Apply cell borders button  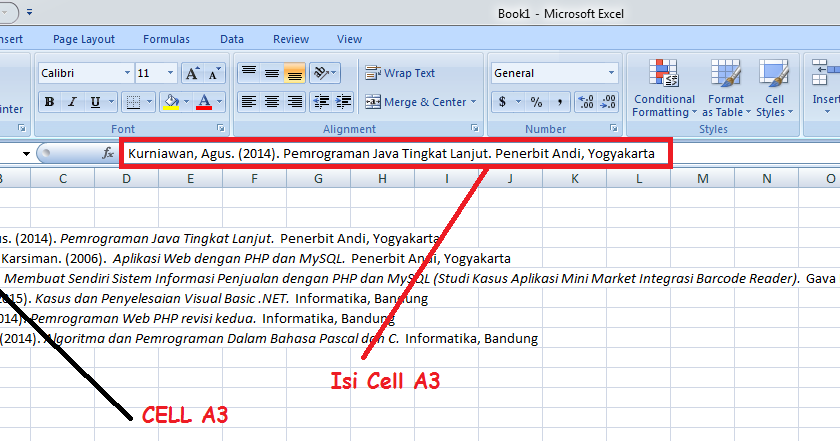tap(133, 102)
